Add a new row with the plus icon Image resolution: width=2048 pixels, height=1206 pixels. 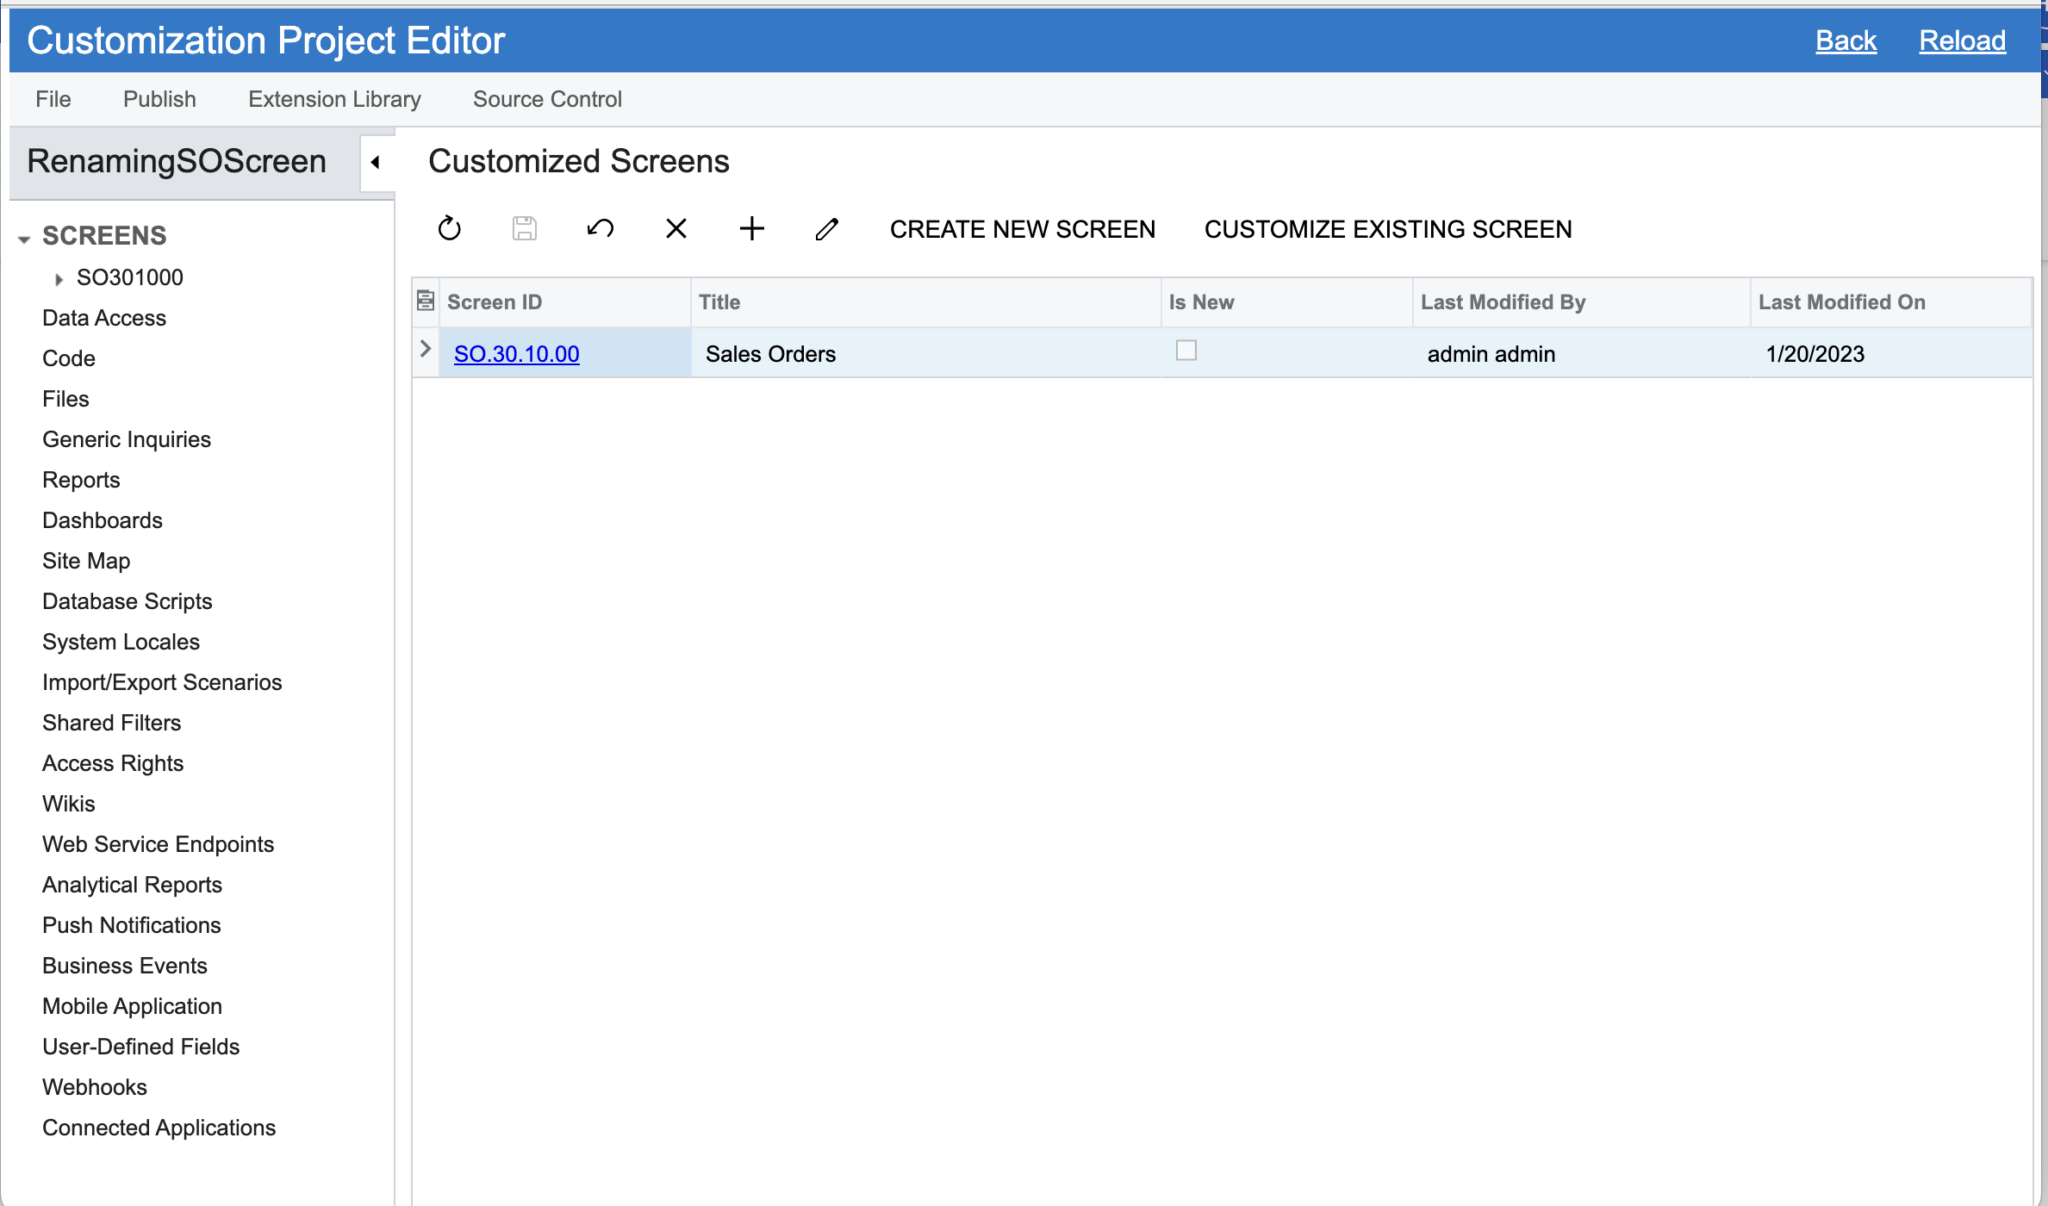pyautogui.click(x=751, y=229)
